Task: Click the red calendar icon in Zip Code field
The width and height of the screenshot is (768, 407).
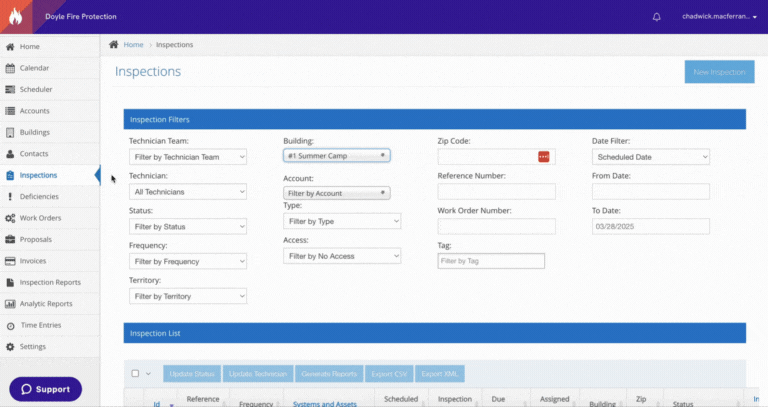Action: (x=544, y=157)
